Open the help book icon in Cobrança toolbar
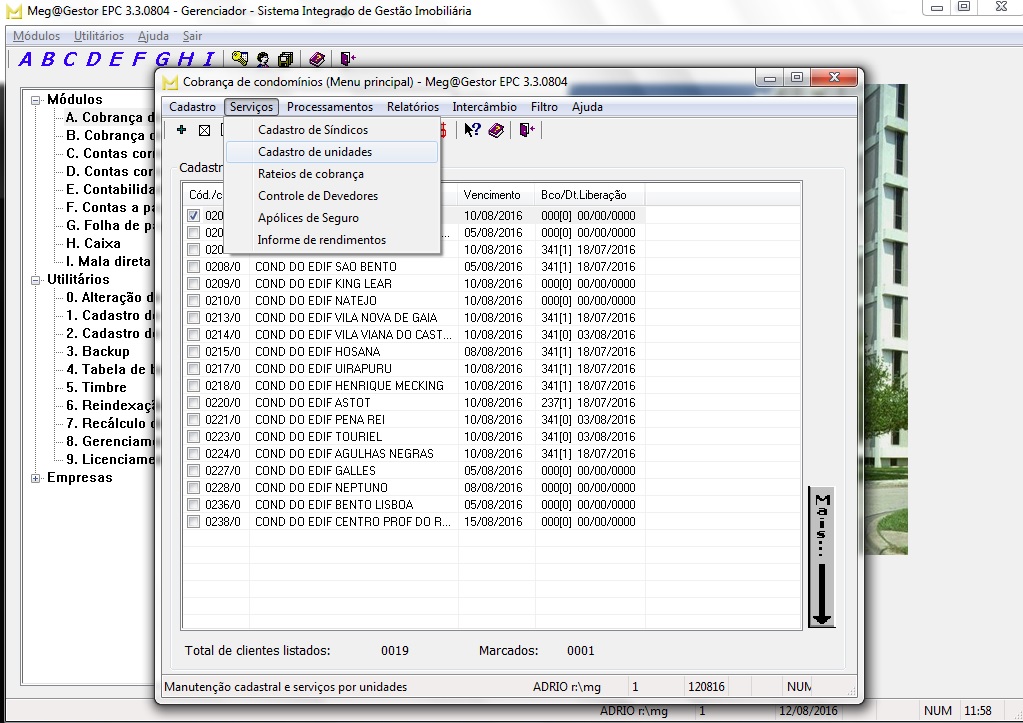This screenshot has height=723, width=1023. click(496, 130)
